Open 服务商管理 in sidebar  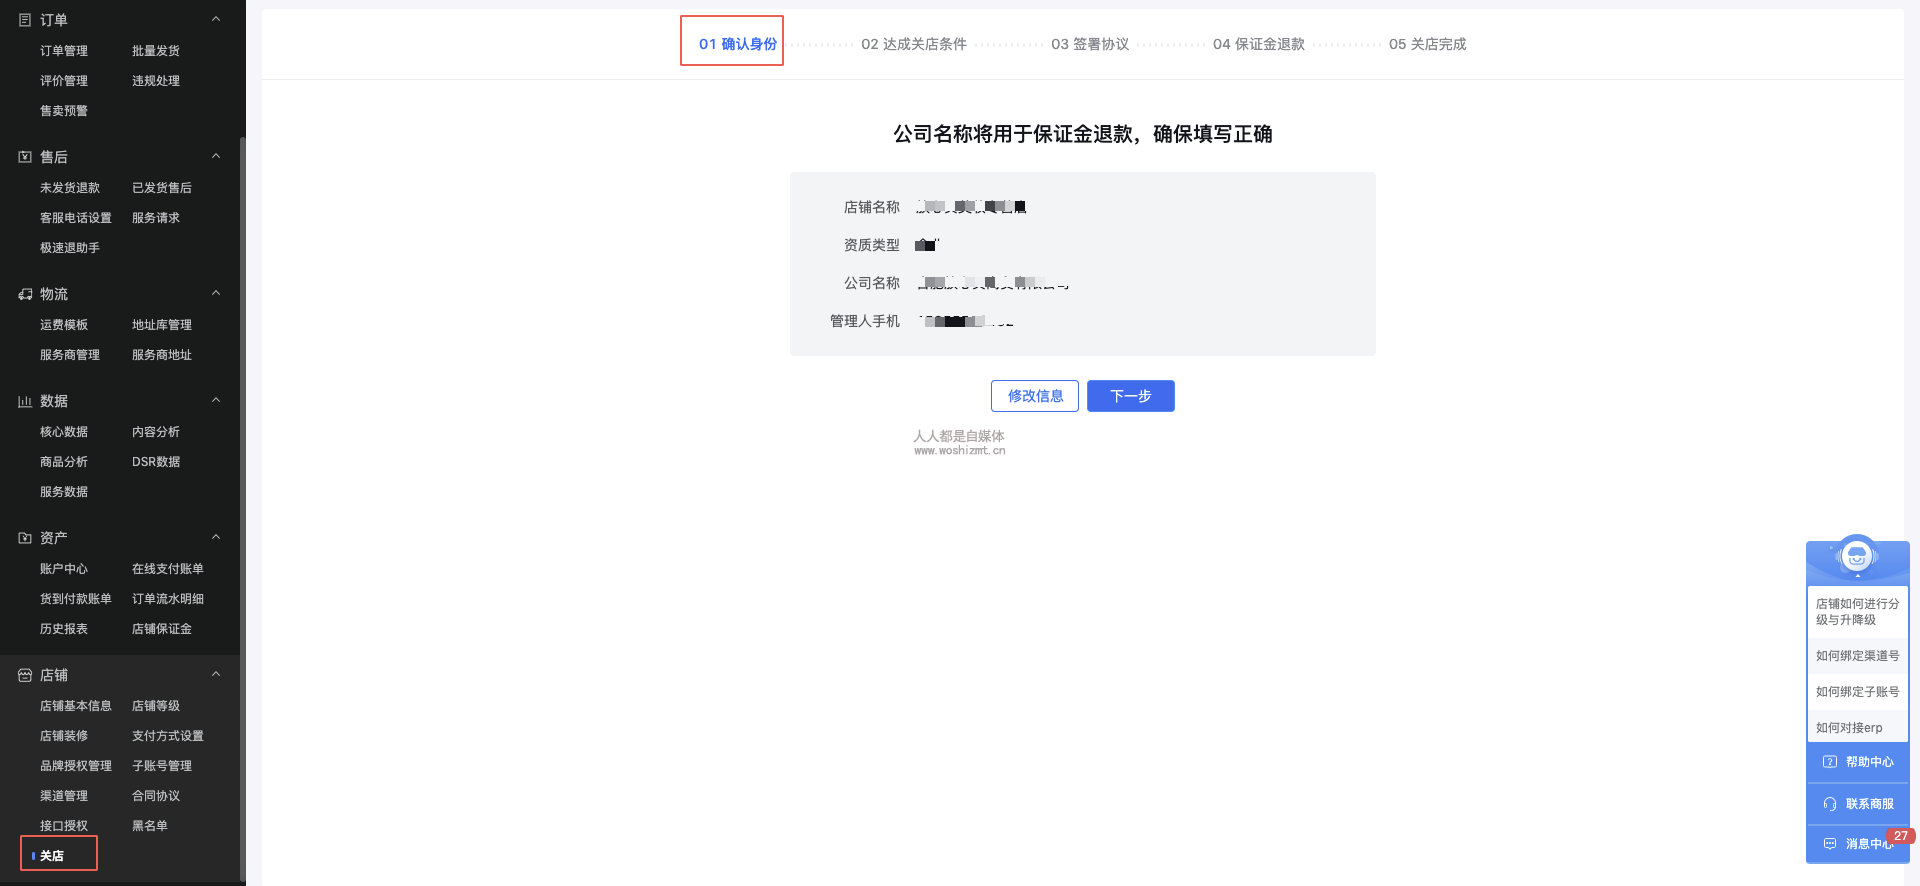pos(70,355)
